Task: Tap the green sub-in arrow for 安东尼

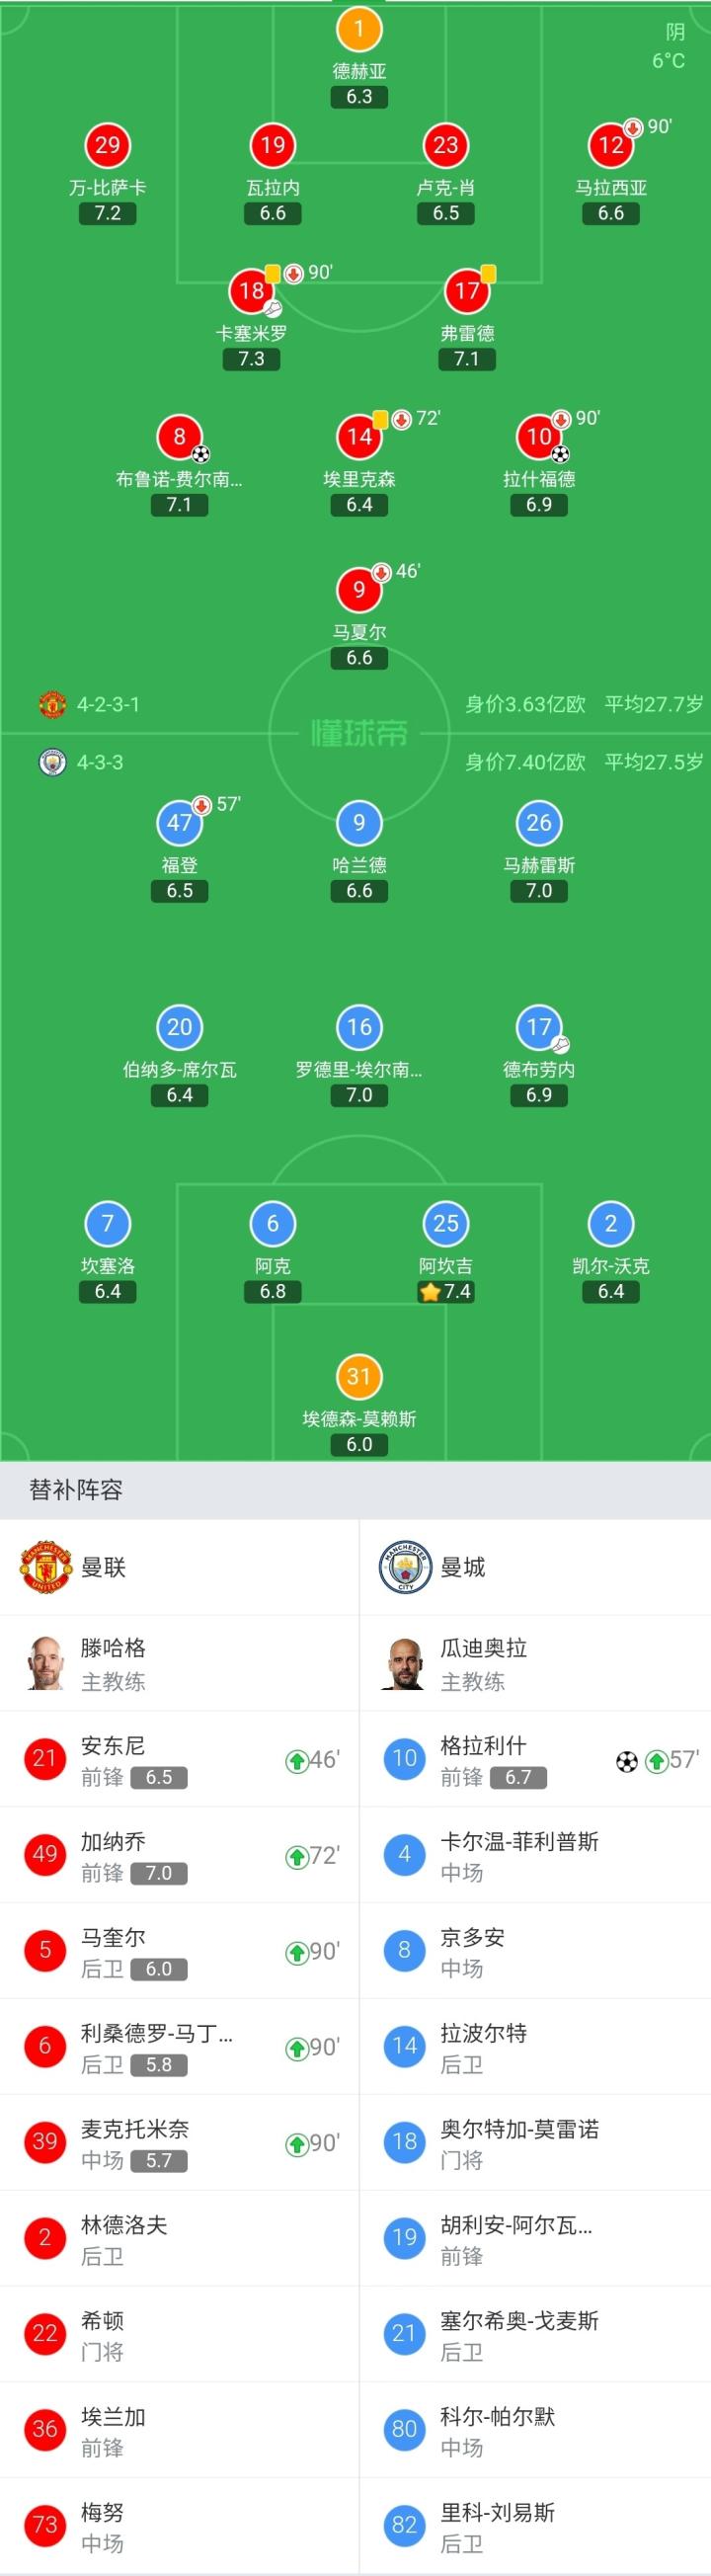Action: click(297, 1761)
